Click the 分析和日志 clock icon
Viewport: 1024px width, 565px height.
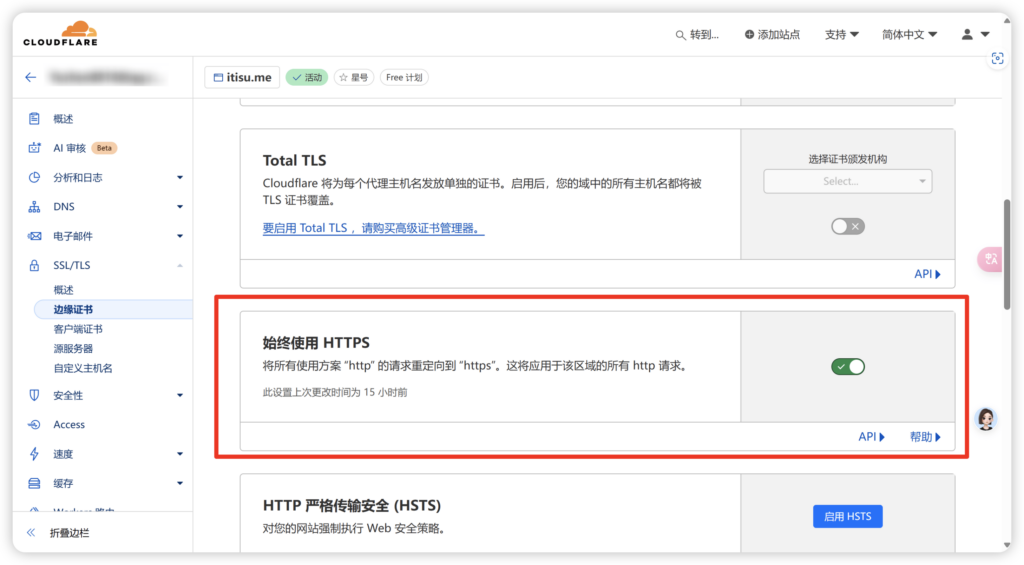click(34, 177)
